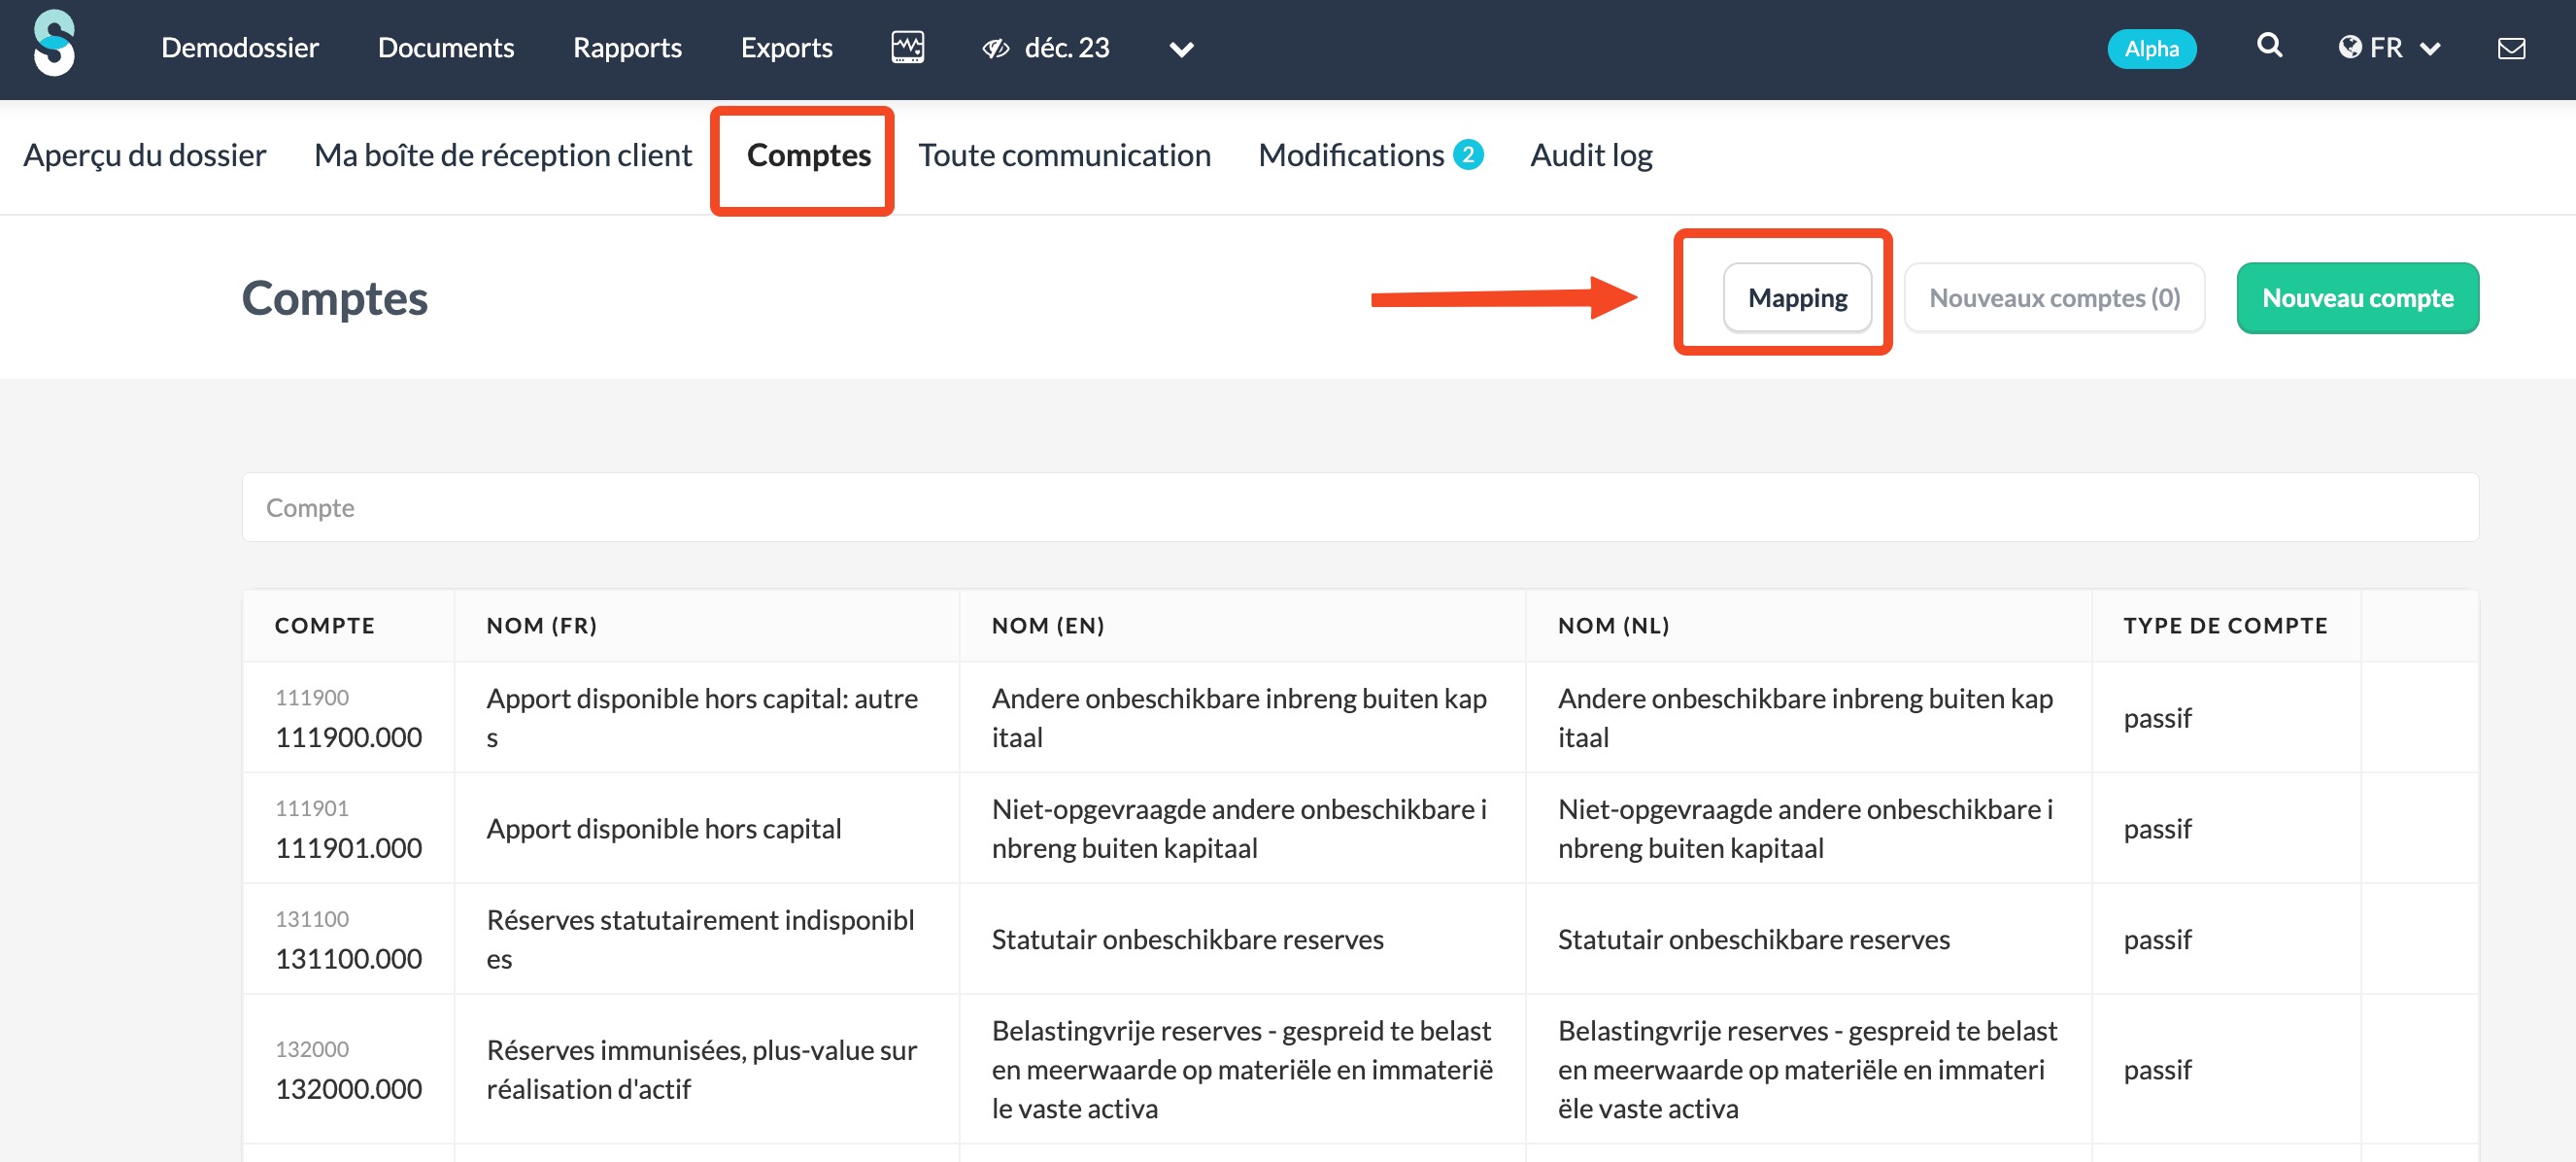The image size is (2576, 1162).
Task: Click the globe language icon
Action: [2350, 48]
